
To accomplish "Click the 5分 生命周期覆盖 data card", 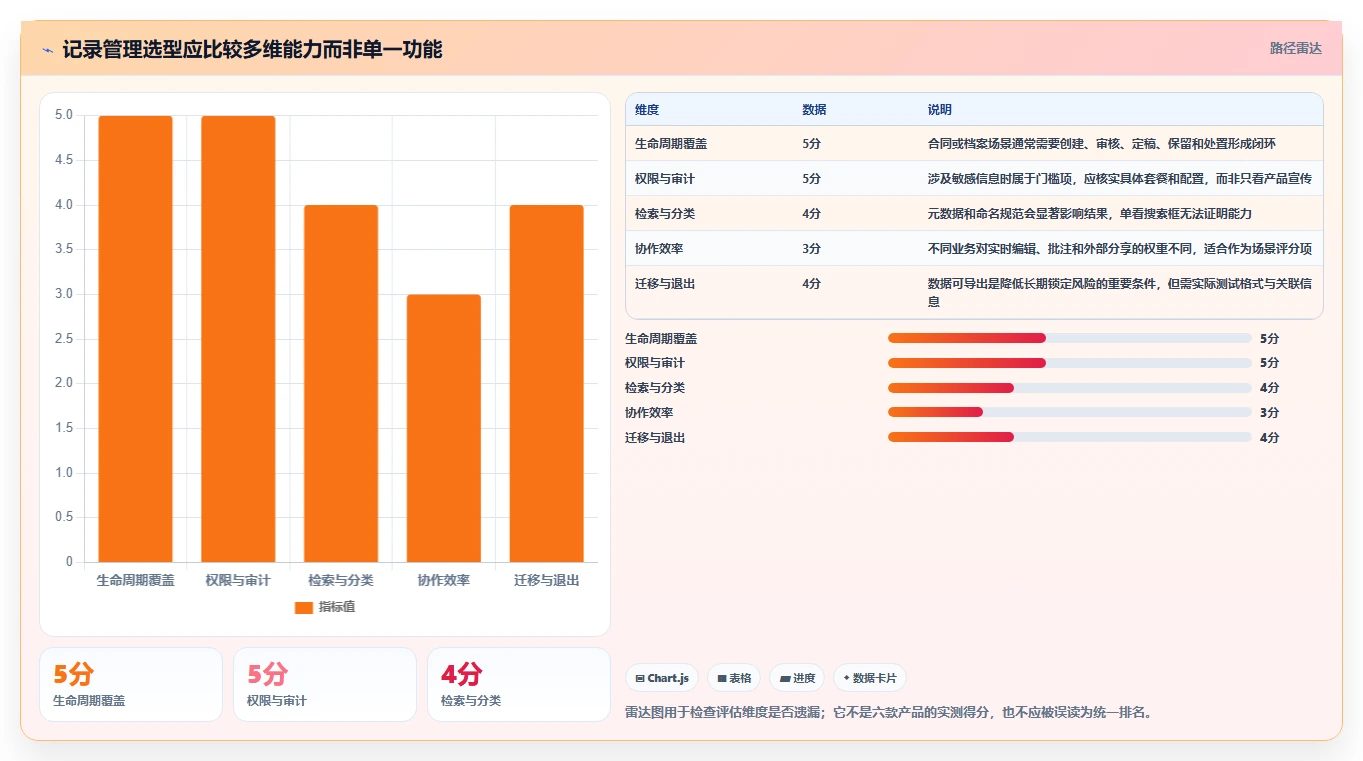I will (131, 685).
